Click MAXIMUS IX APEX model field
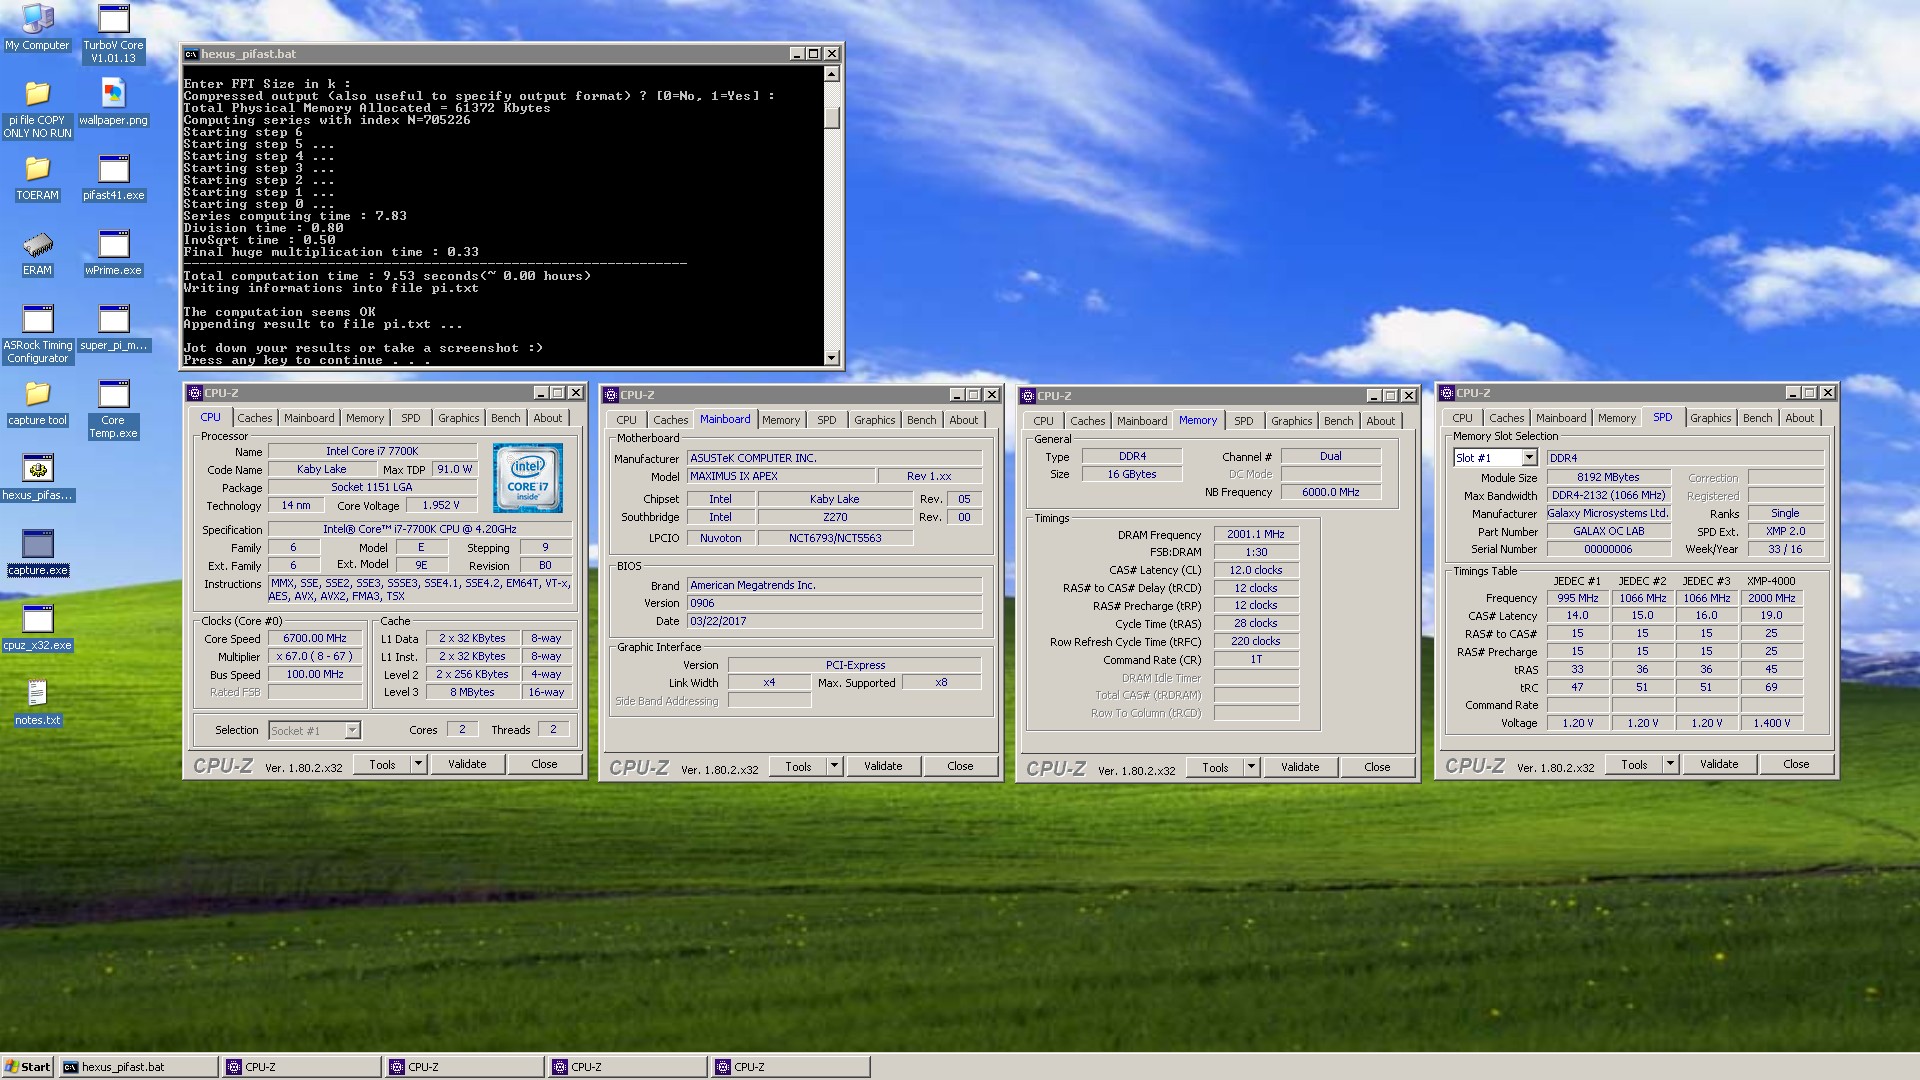 (781, 477)
